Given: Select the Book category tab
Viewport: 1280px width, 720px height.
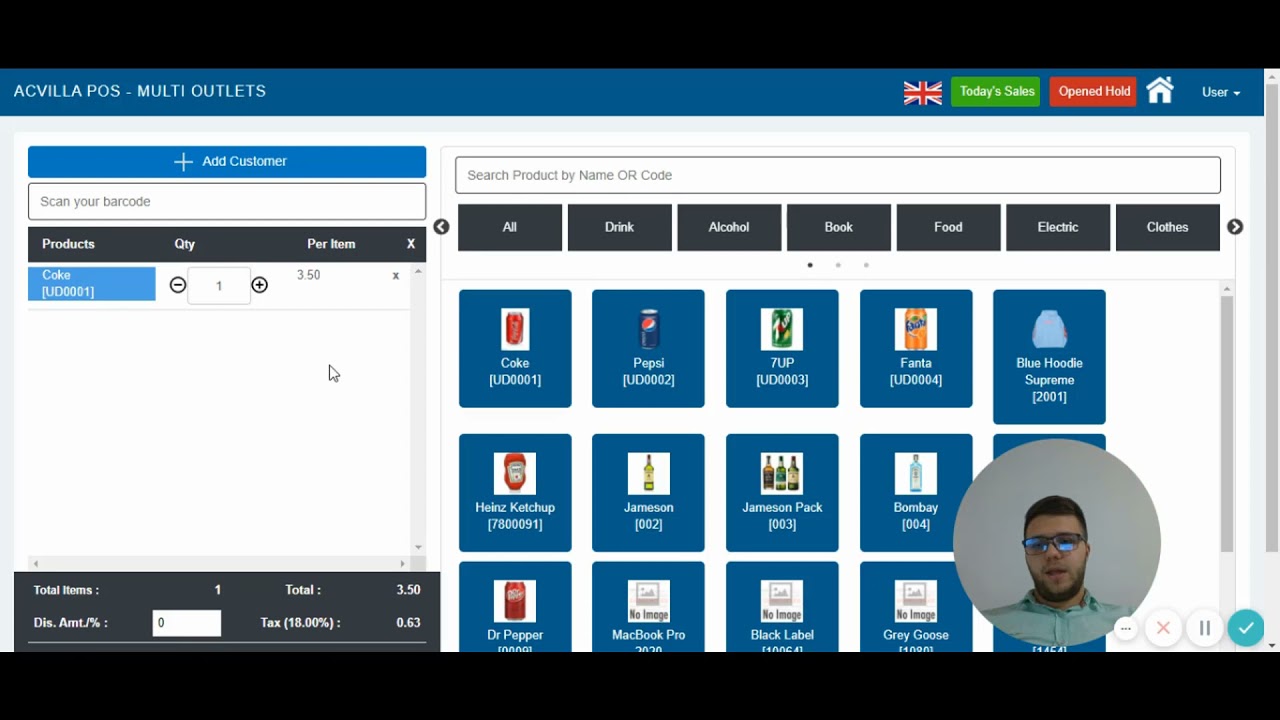Looking at the screenshot, I should tap(839, 228).
